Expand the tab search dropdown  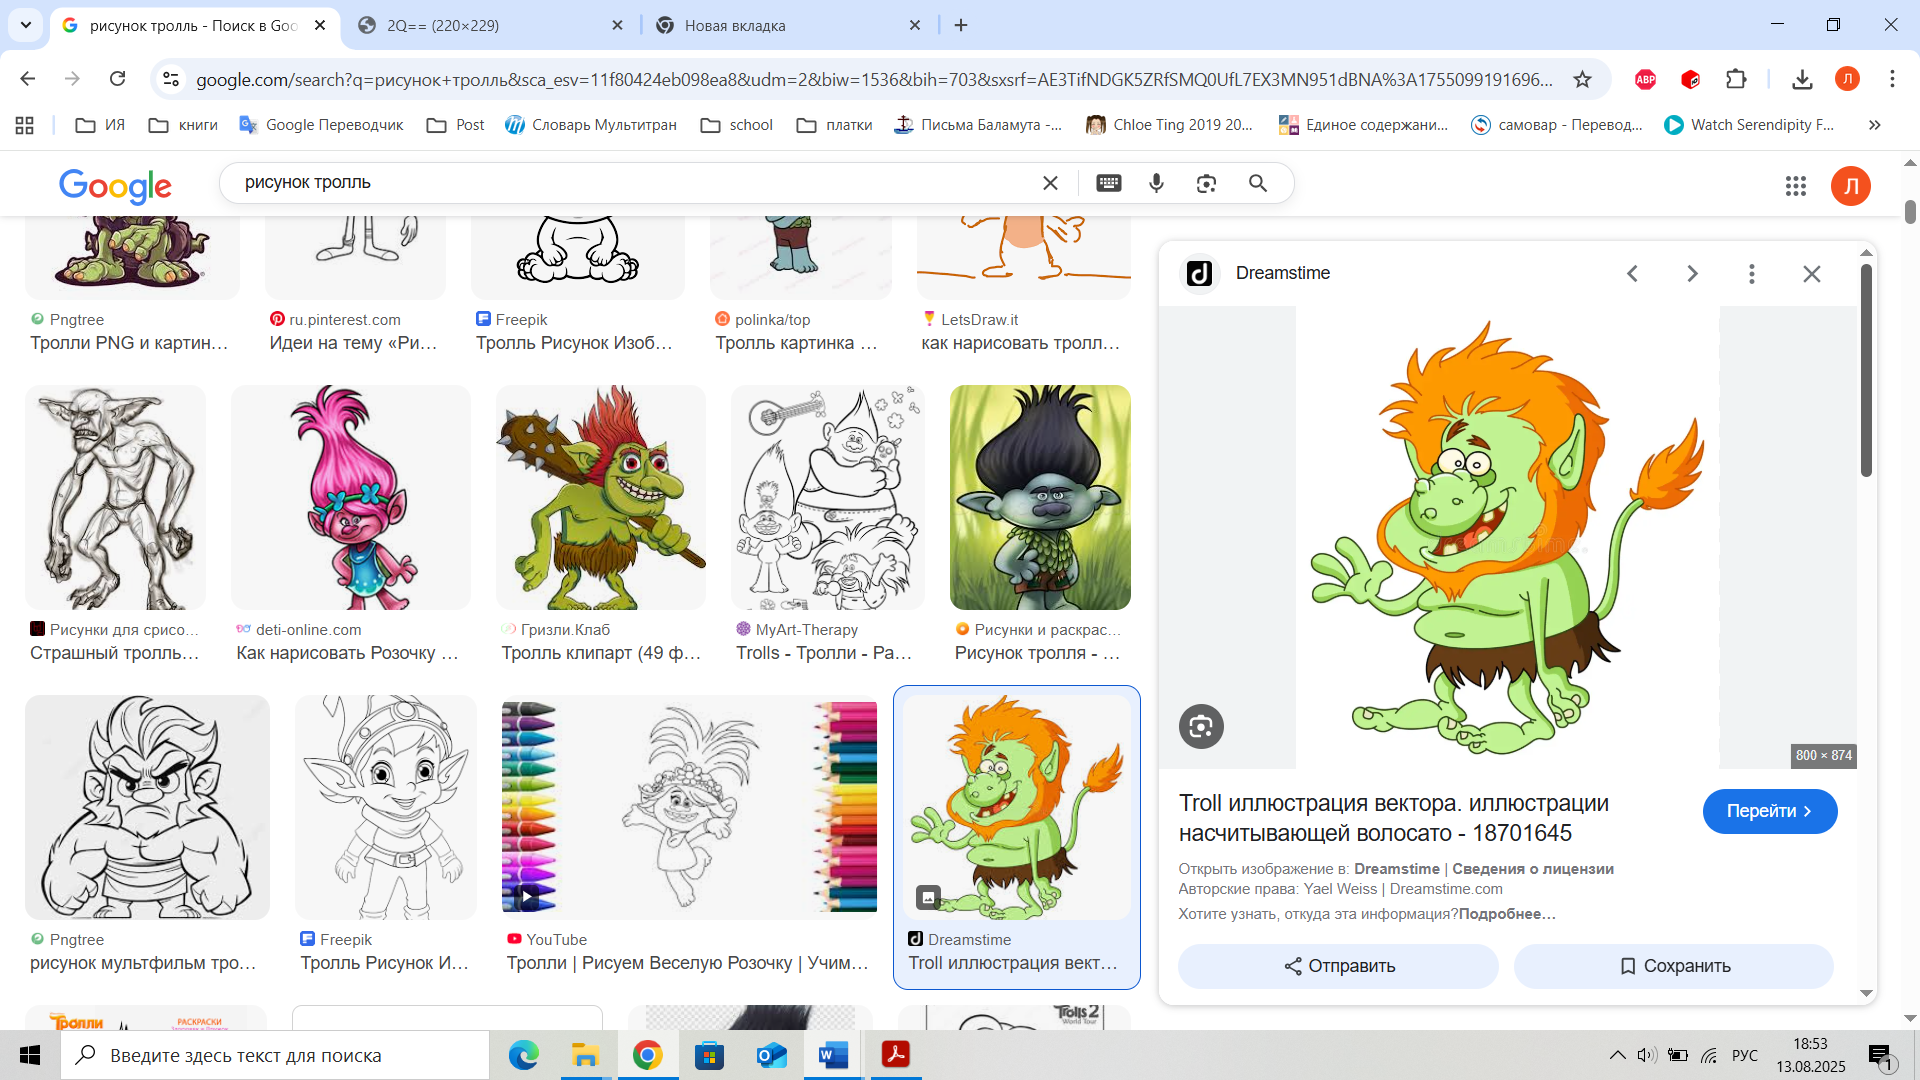26,25
